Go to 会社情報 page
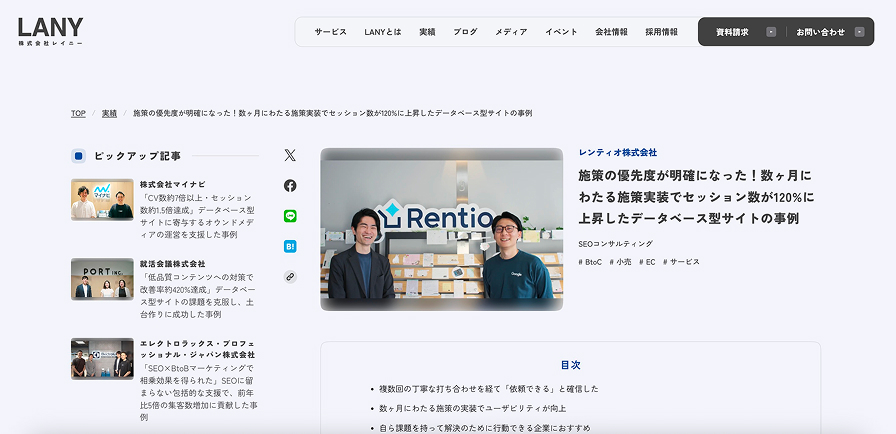 (611, 32)
